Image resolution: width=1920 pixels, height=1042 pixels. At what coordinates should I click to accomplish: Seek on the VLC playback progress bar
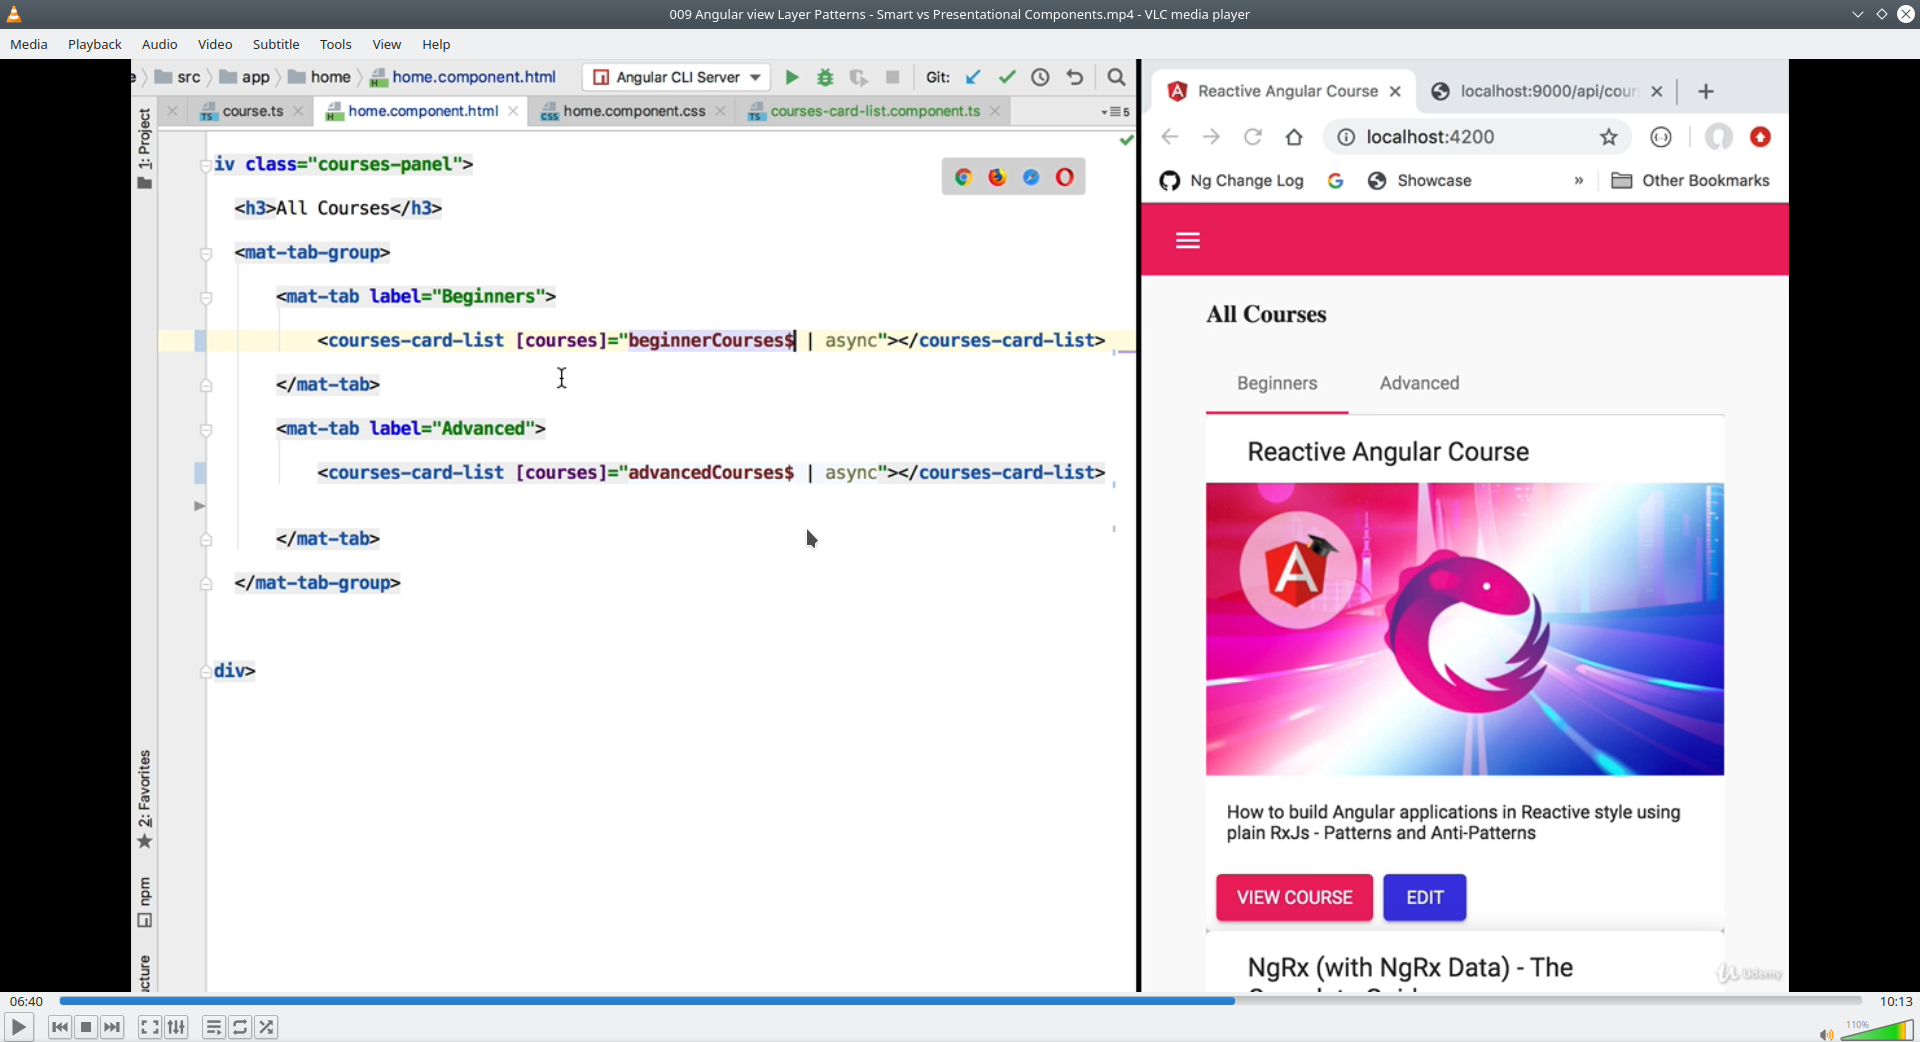tap(960, 1001)
